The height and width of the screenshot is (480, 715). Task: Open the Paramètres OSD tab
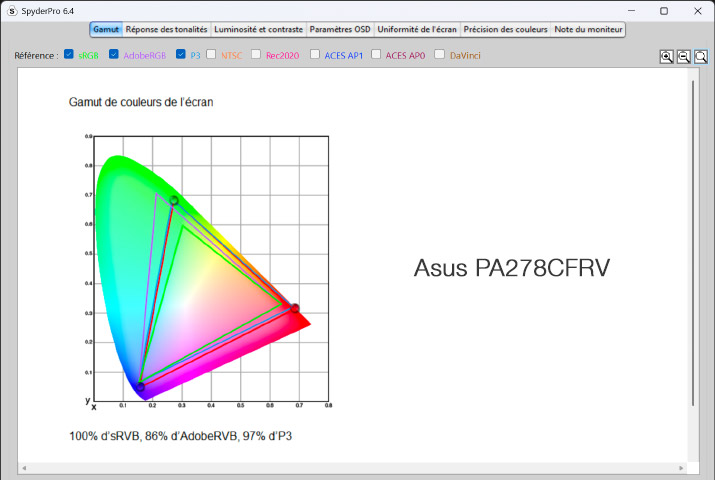pyautogui.click(x=340, y=29)
